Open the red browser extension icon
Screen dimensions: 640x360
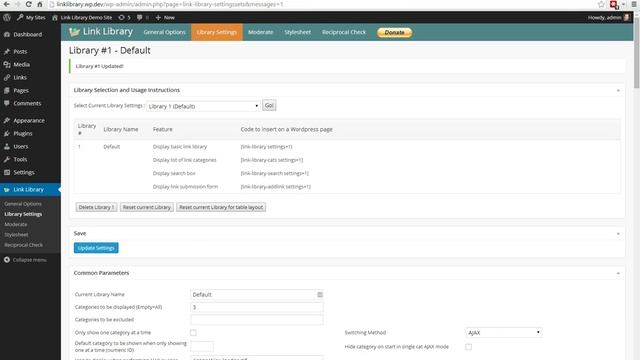pos(614,4)
